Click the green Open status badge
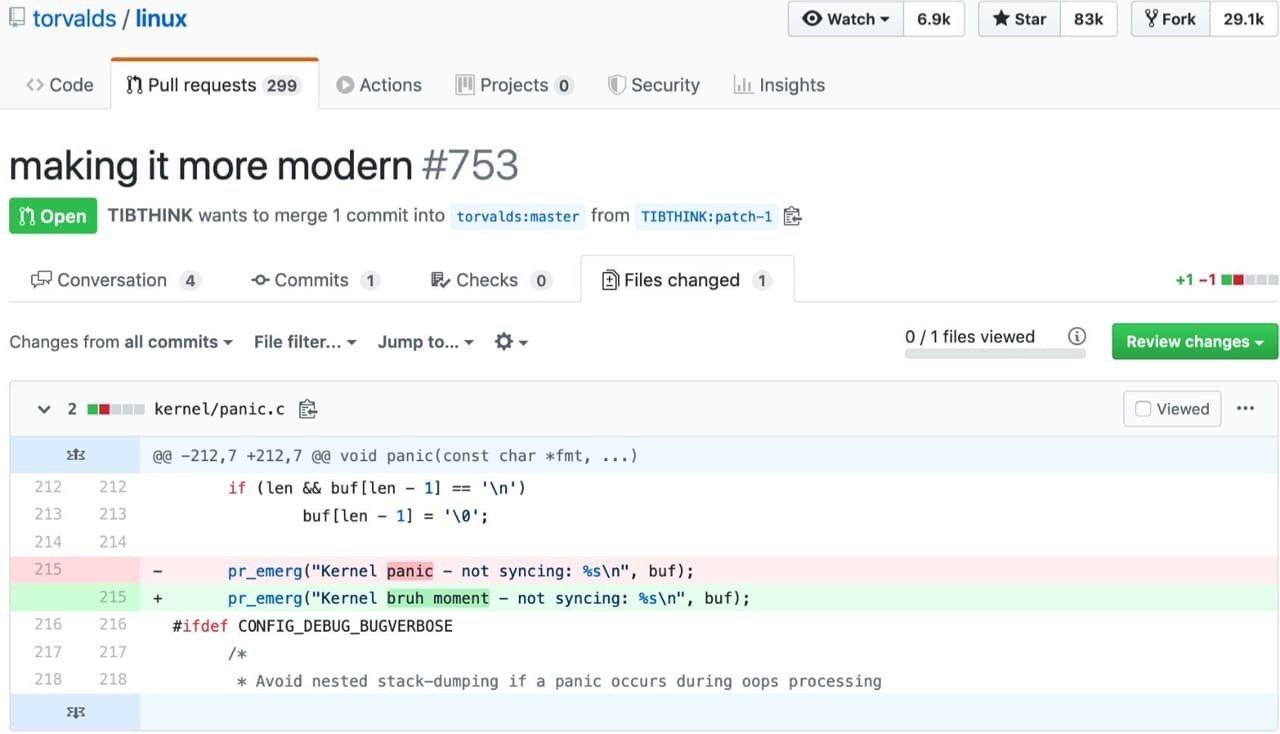This screenshot has height=734, width=1280. point(53,216)
